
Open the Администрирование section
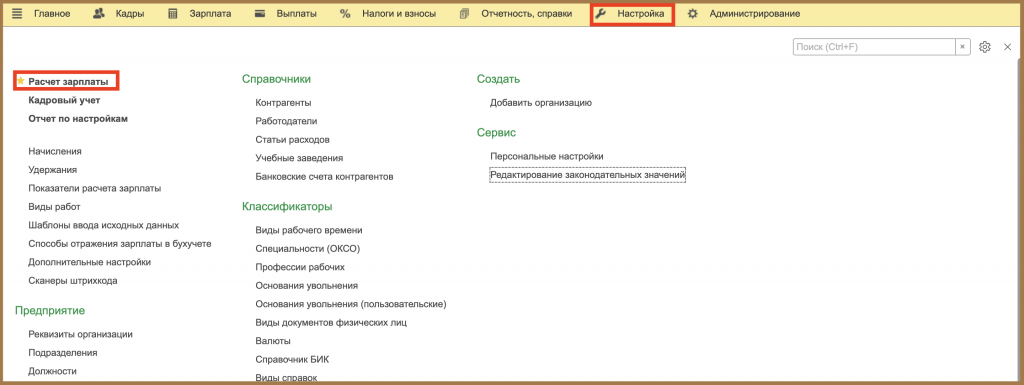click(755, 13)
